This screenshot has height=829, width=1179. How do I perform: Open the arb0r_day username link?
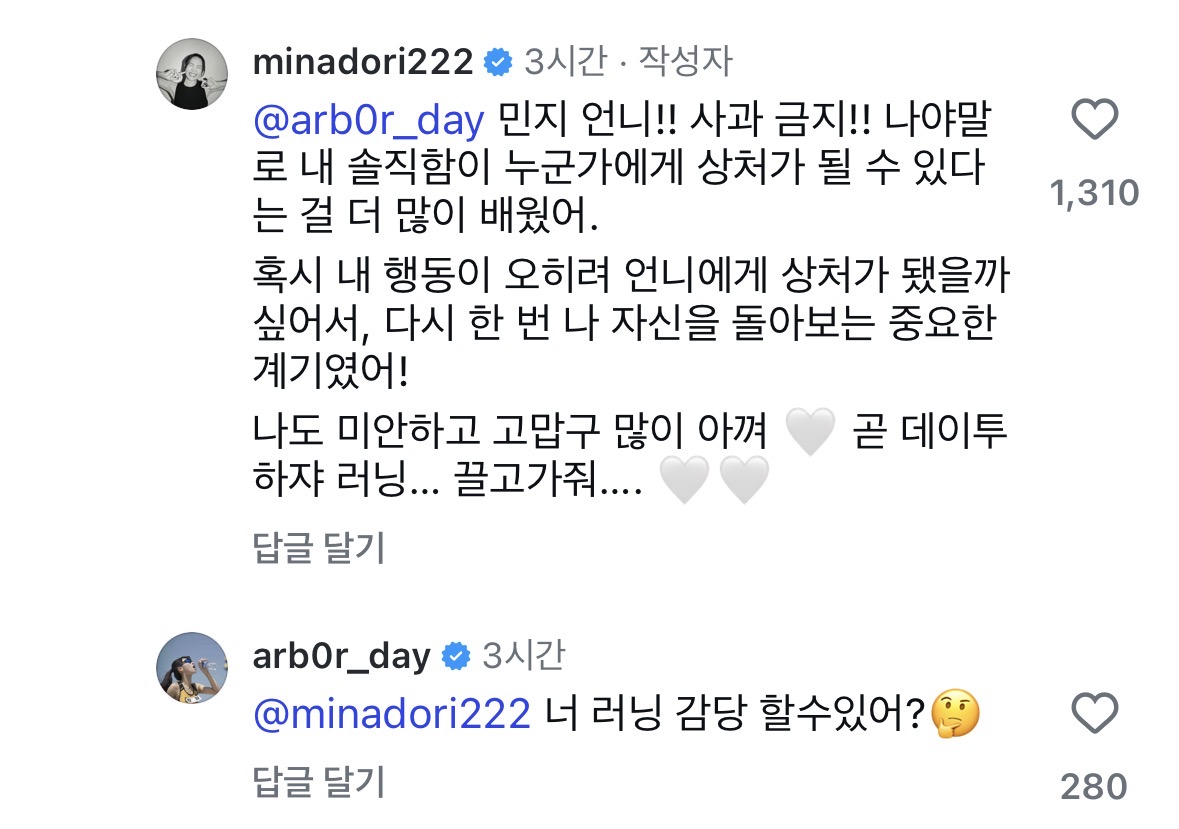click(342, 656)
